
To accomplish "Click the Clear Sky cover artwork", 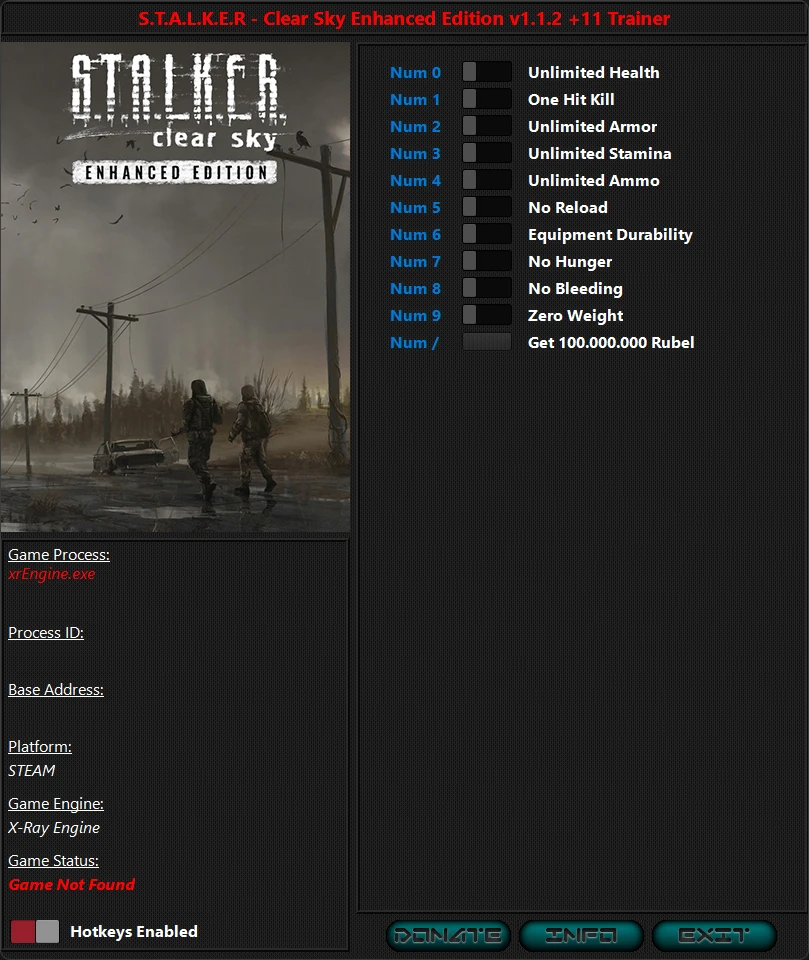I will coord(176,290).
